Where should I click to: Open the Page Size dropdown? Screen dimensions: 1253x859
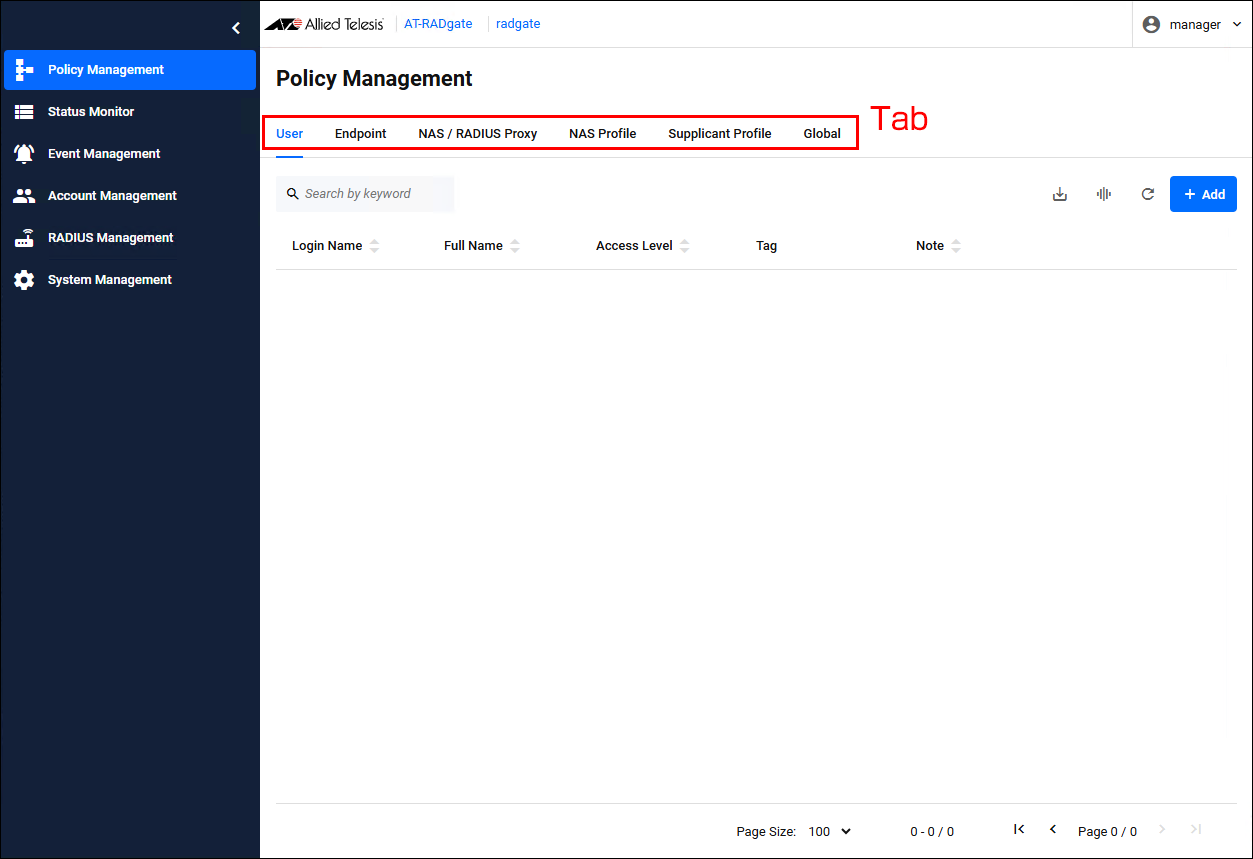tap(829, 831)
